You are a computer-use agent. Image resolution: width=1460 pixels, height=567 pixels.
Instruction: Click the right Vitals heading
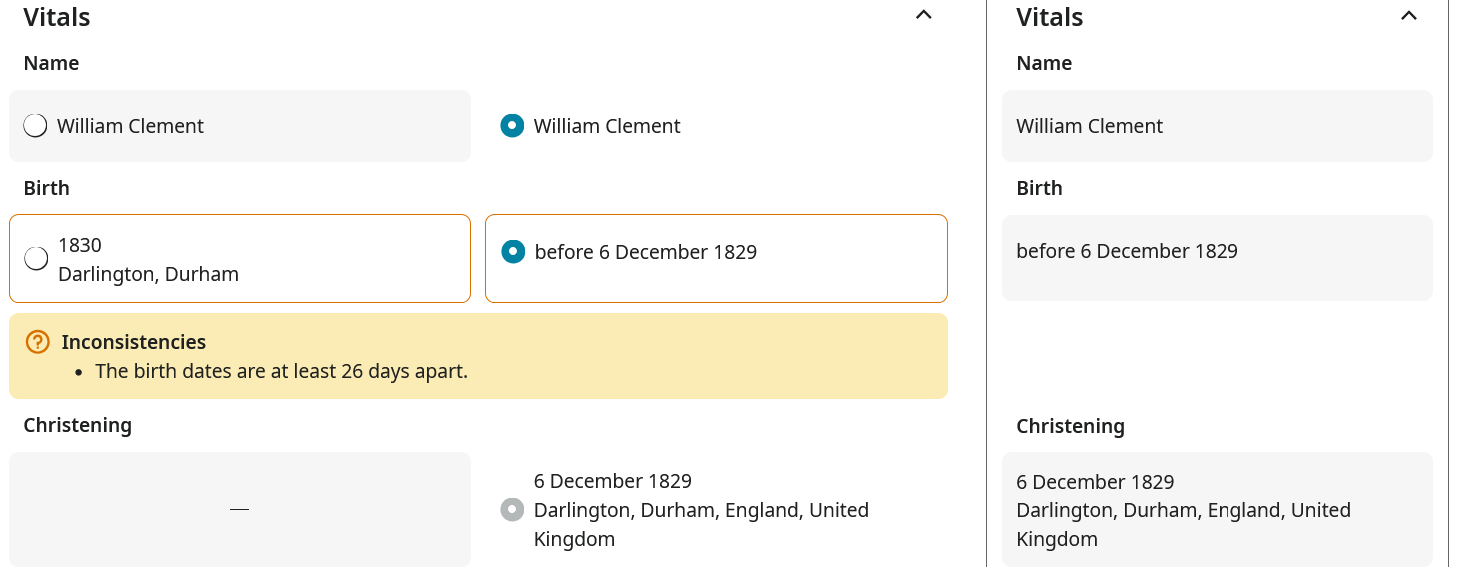click(x=1049, y=17)
